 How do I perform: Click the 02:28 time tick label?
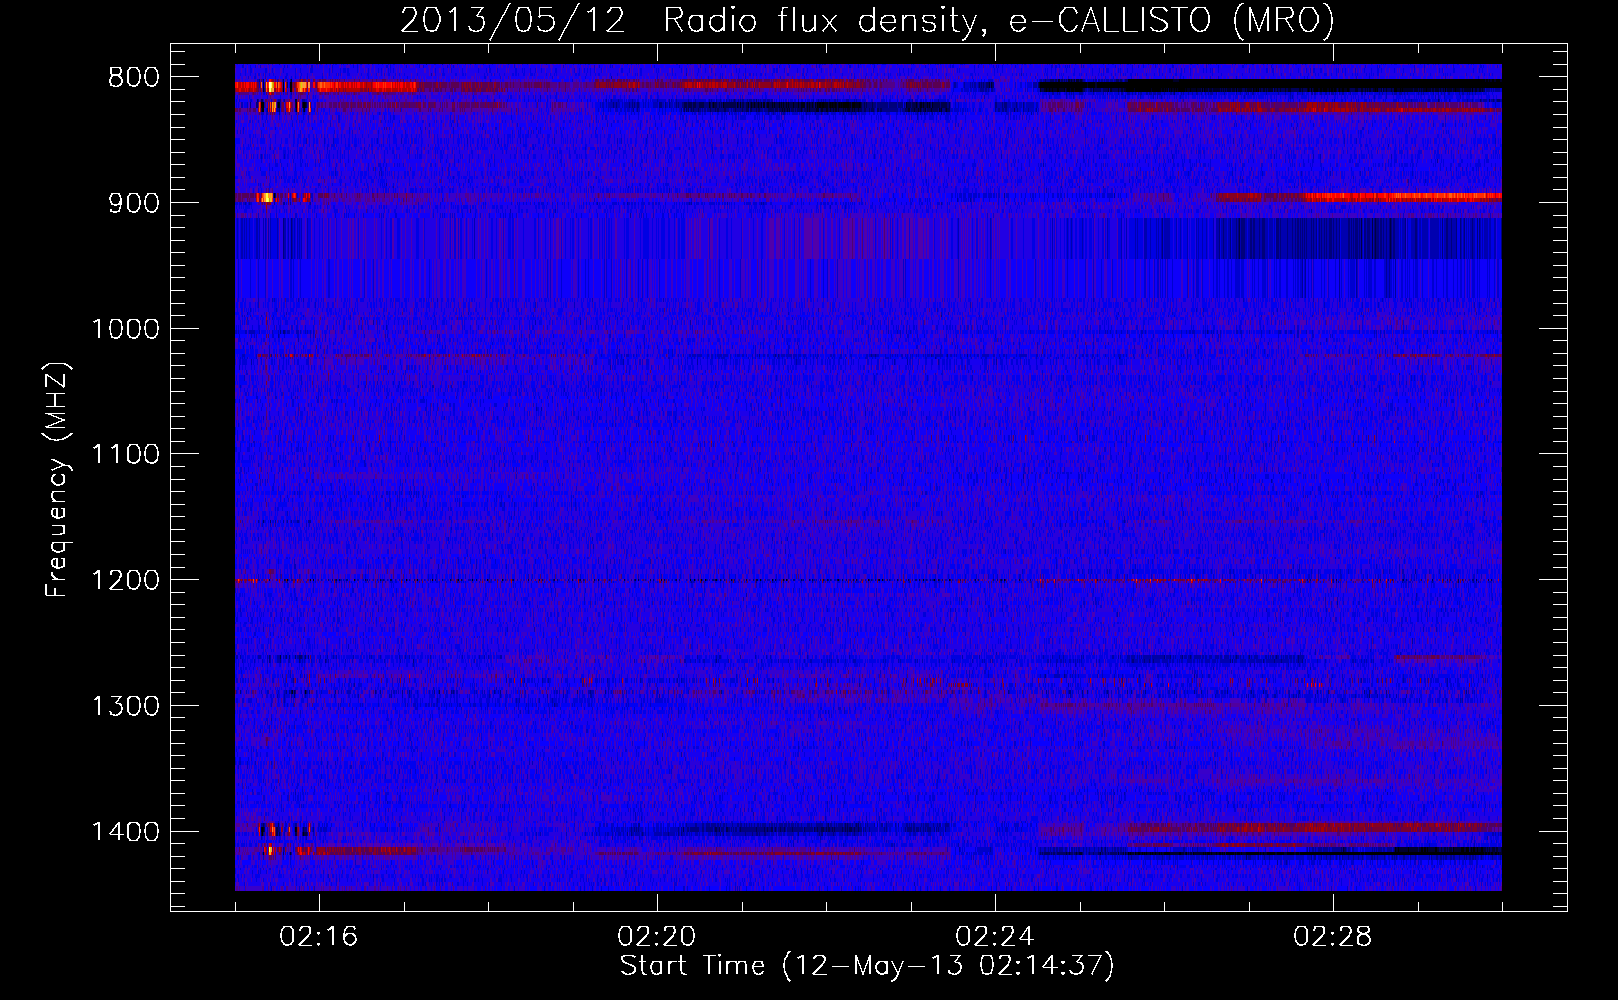(1333, 937)
